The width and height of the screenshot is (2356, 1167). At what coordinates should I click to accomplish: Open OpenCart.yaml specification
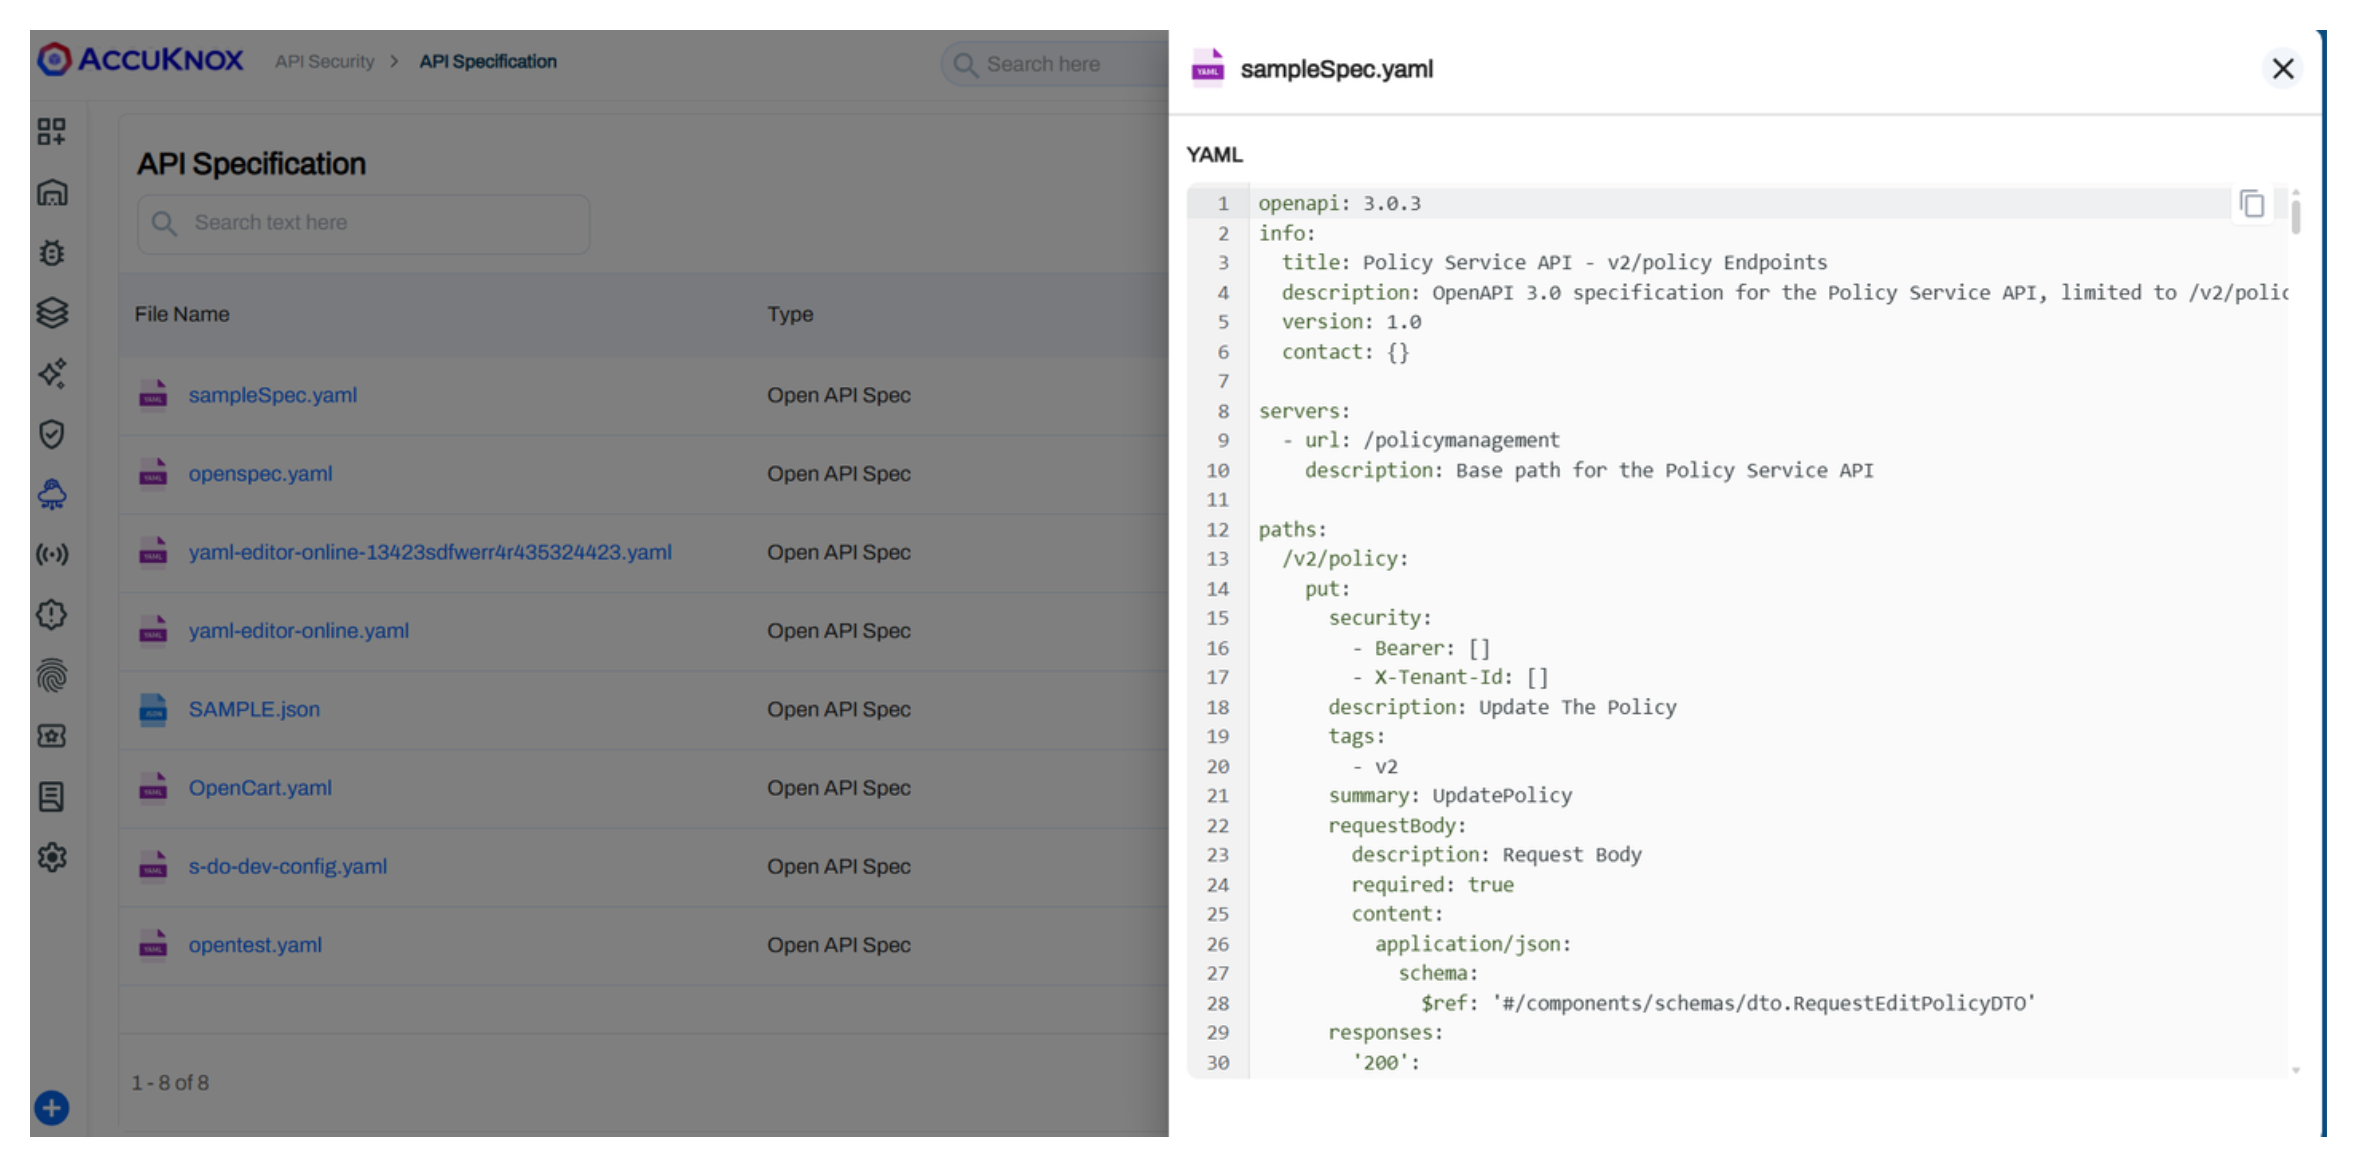[x=260, y=788]
